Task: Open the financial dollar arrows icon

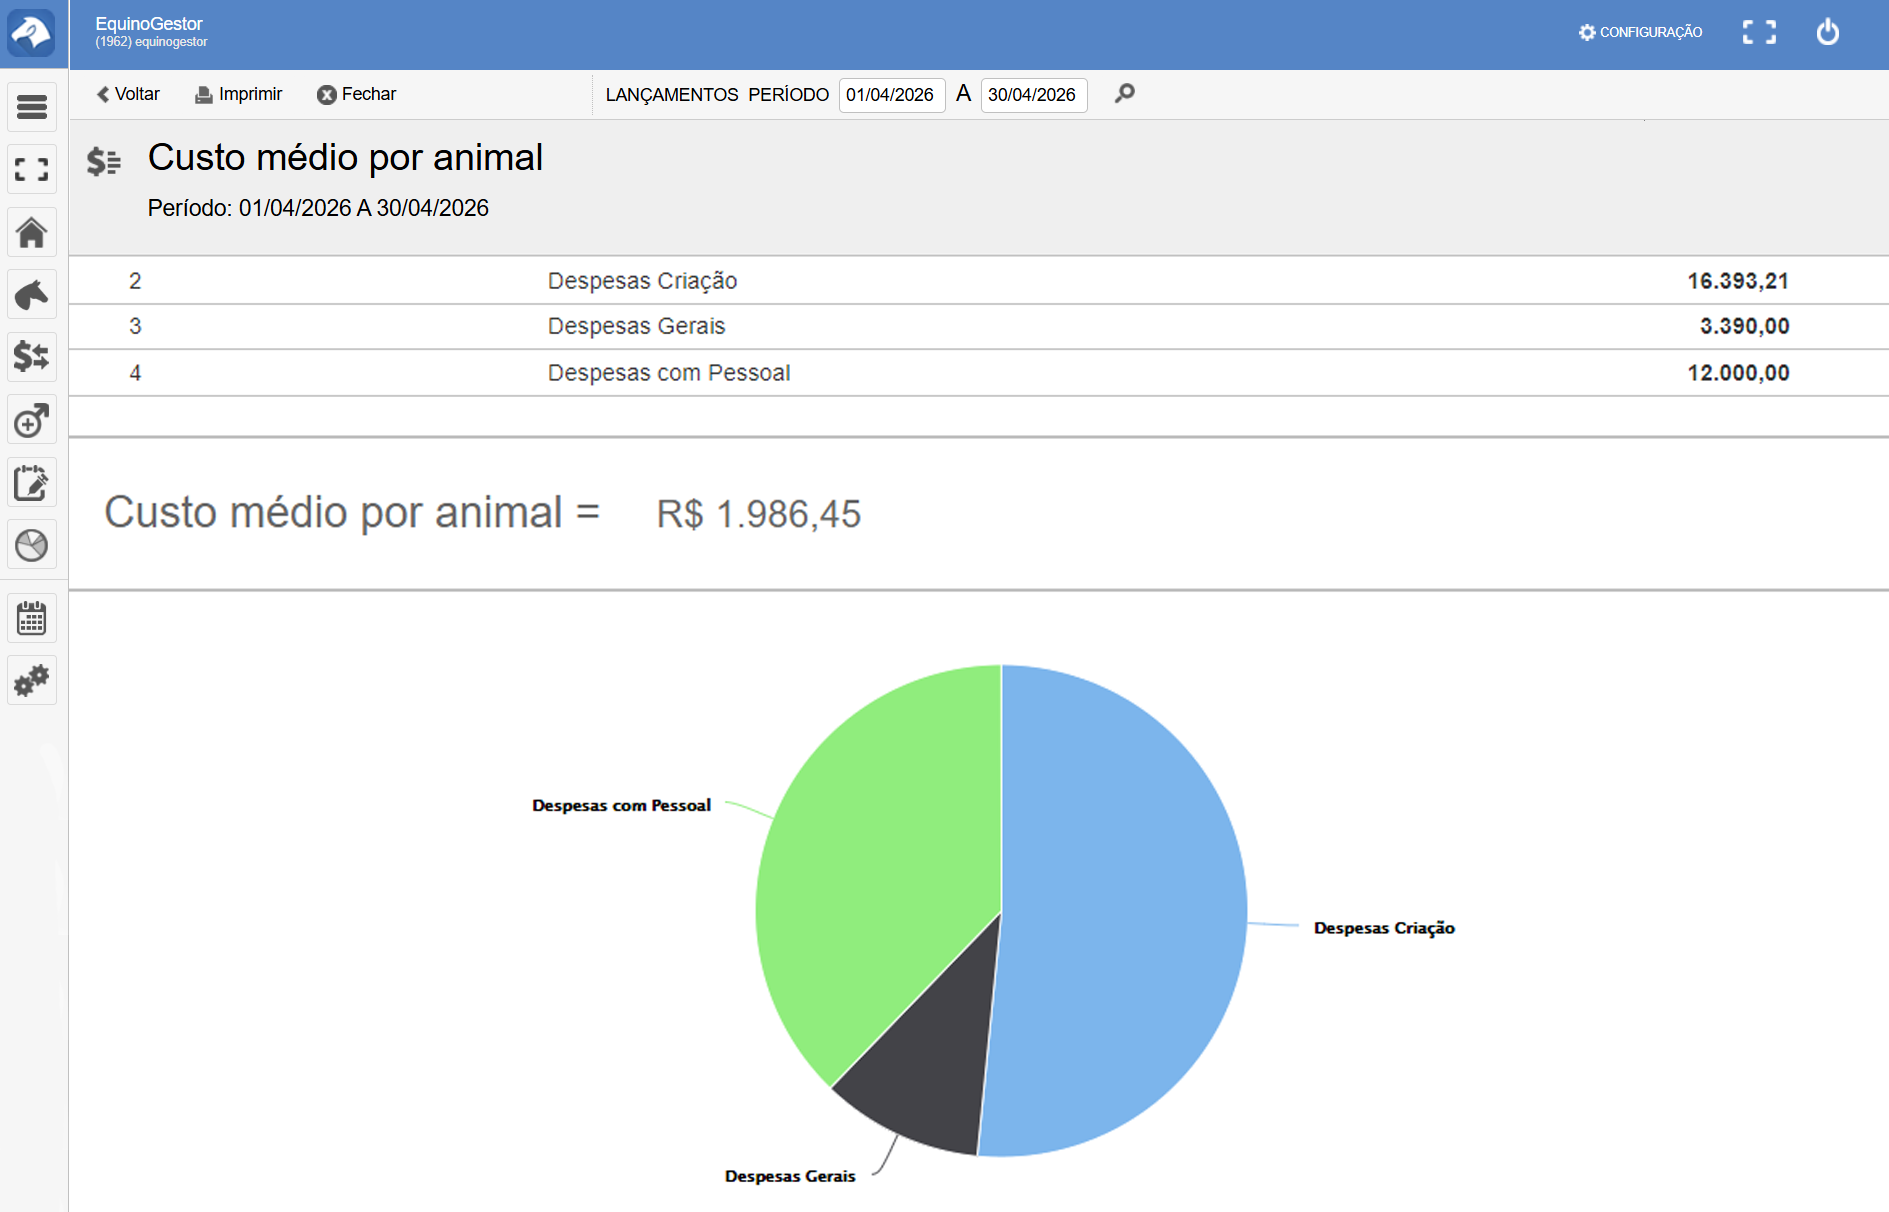Action: (x=32, y=357)
